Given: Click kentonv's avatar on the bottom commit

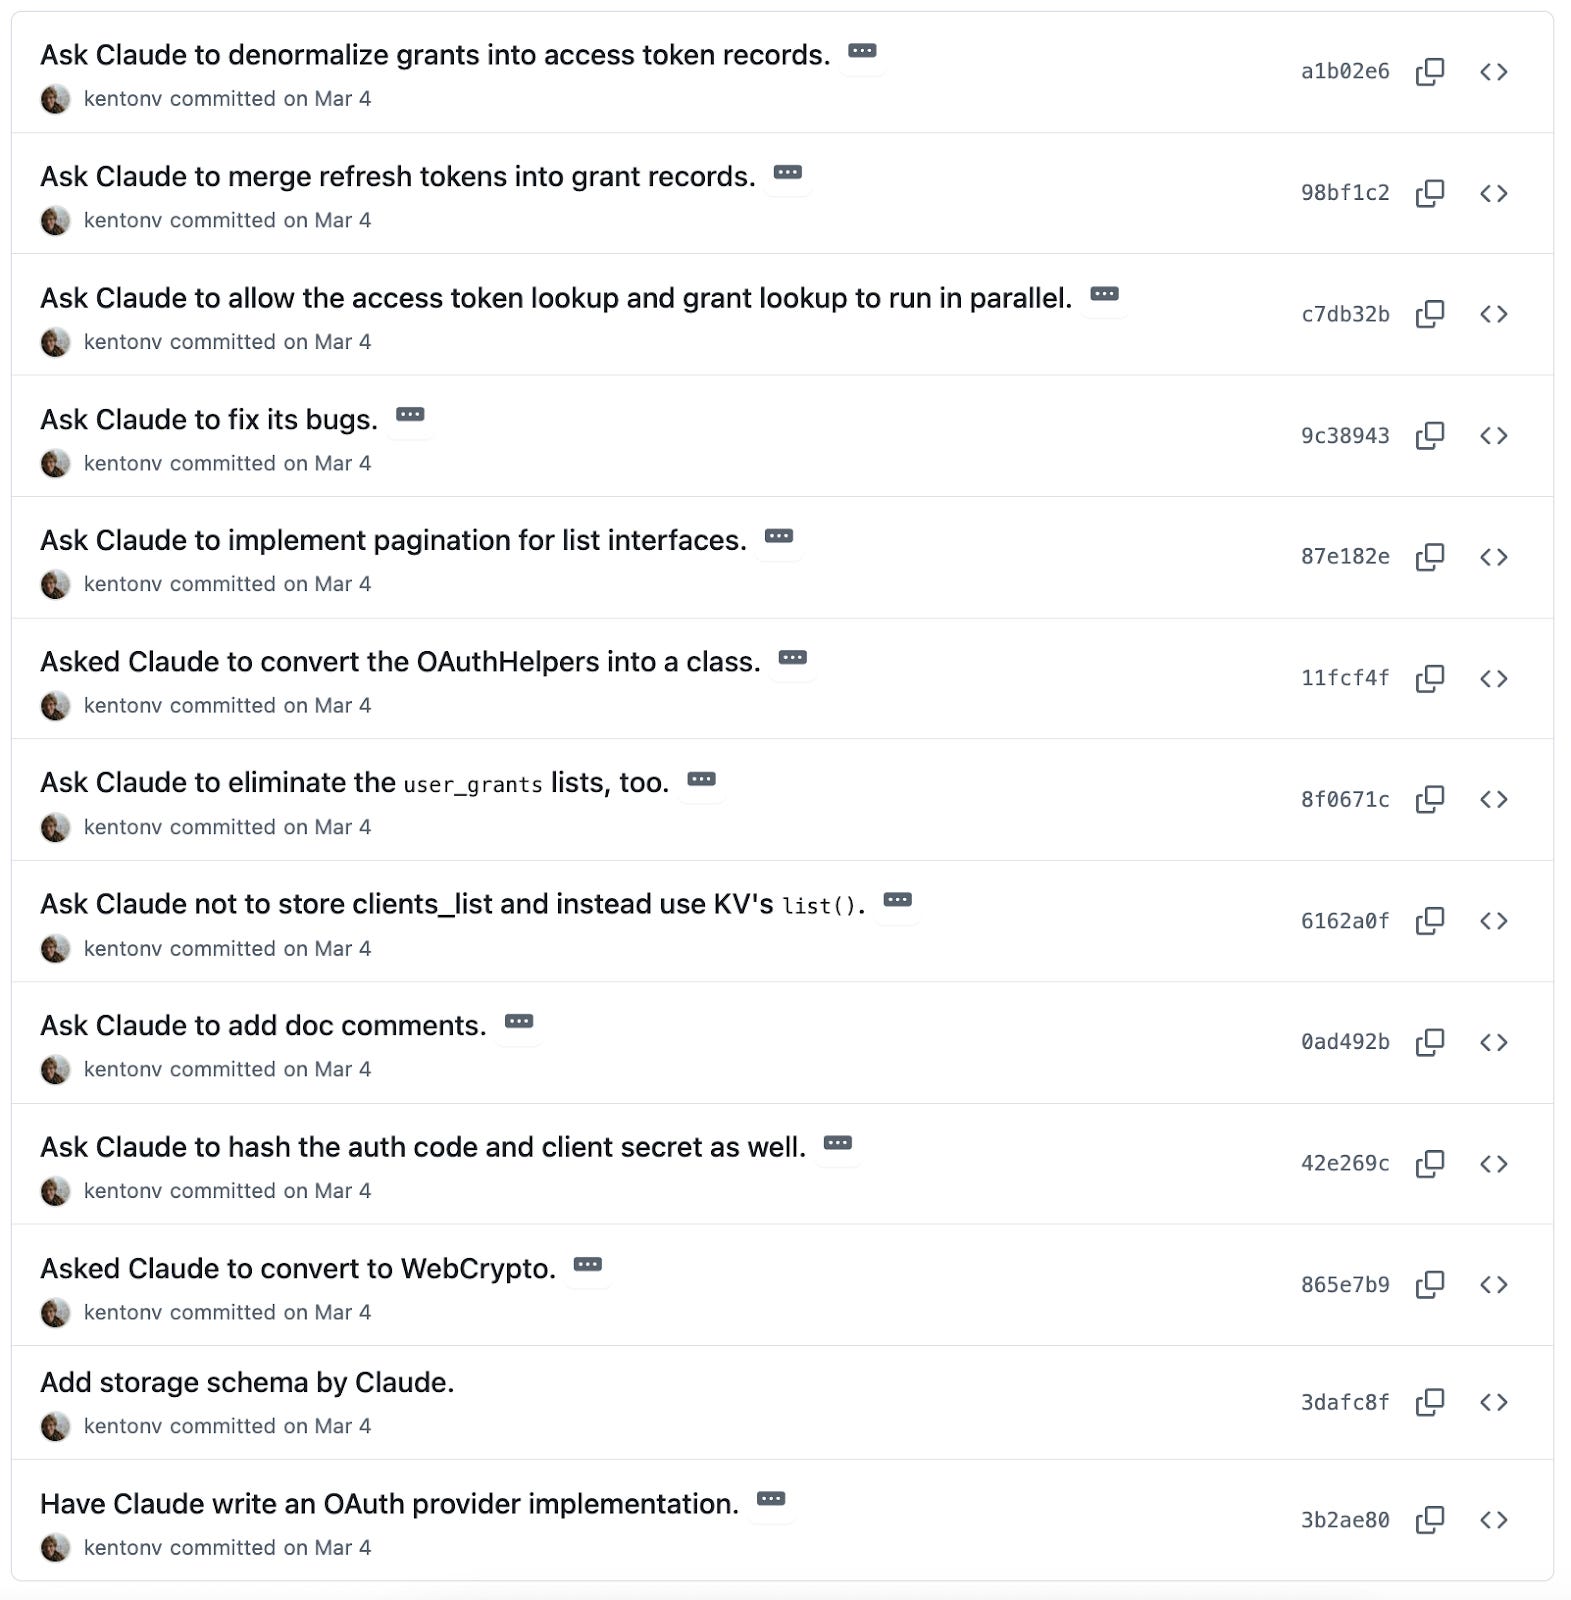Looking at the screenshot, I should click(55, 1547).
